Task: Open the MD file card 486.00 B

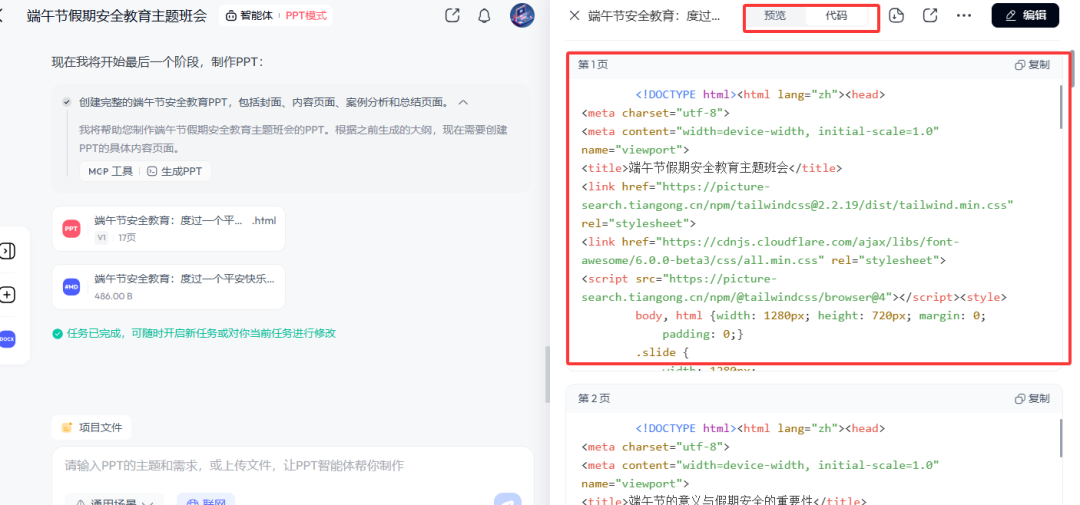Action: pos(169,287)
